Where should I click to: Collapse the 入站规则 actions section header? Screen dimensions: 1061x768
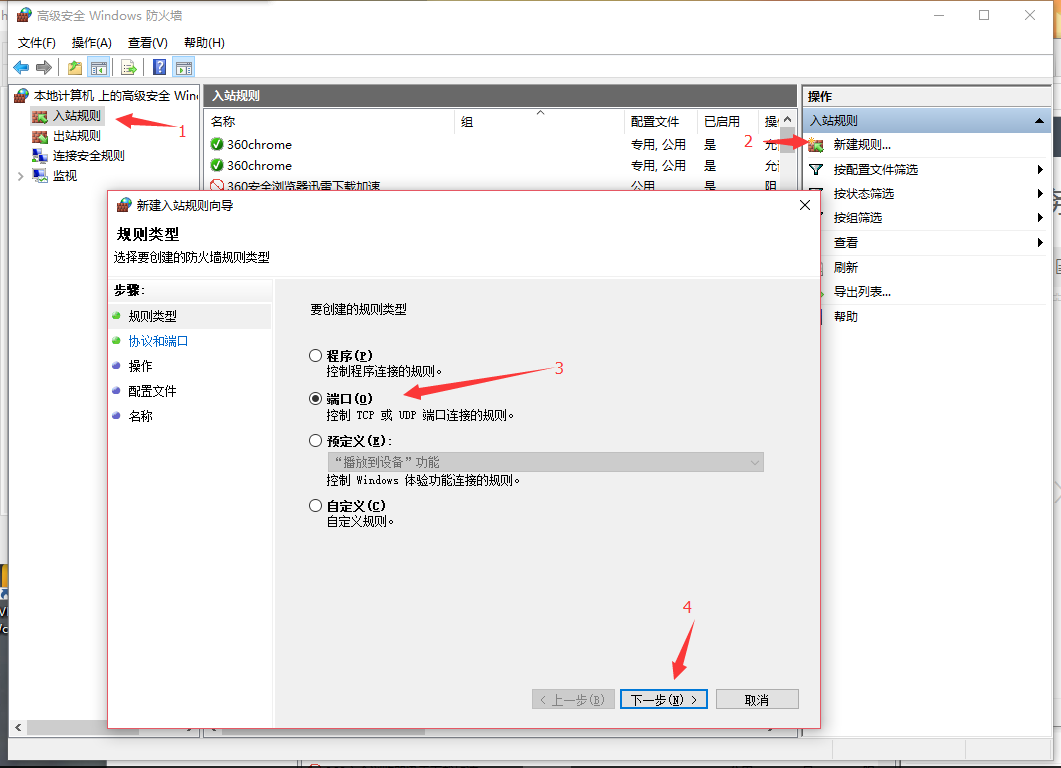(x=1039, y=120)
